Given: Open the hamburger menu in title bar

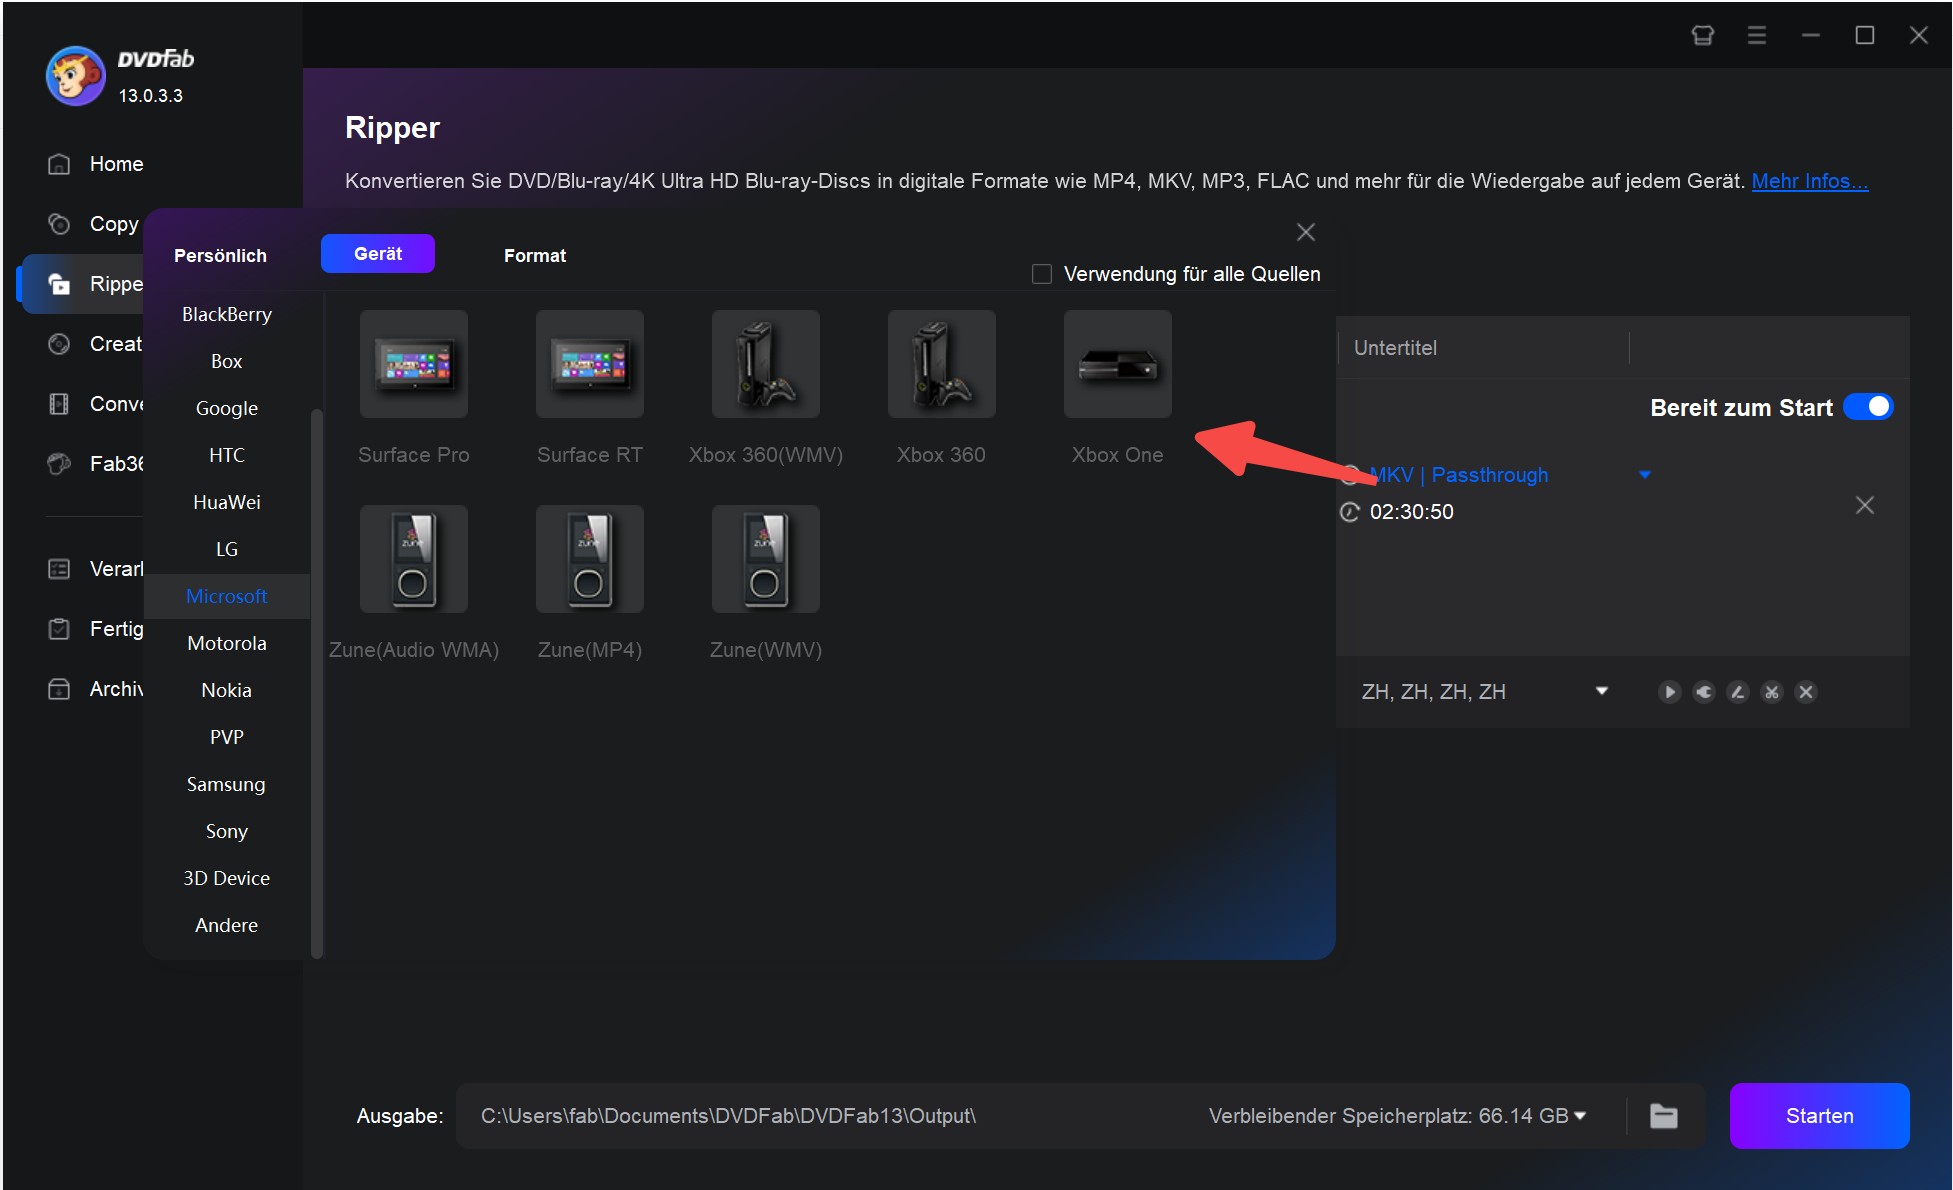Looking at the screenshot, I should (1756, 35).
